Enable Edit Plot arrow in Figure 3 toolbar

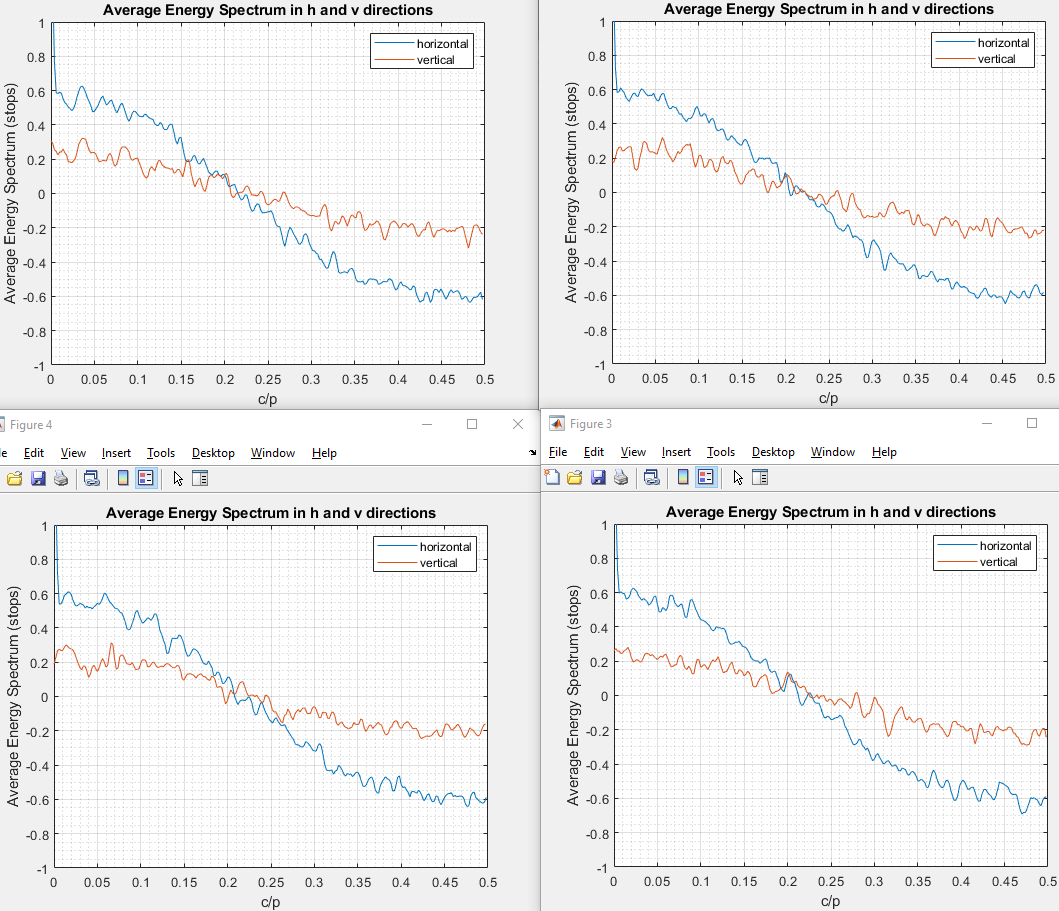pyautogui.click(x=738, y=478)
